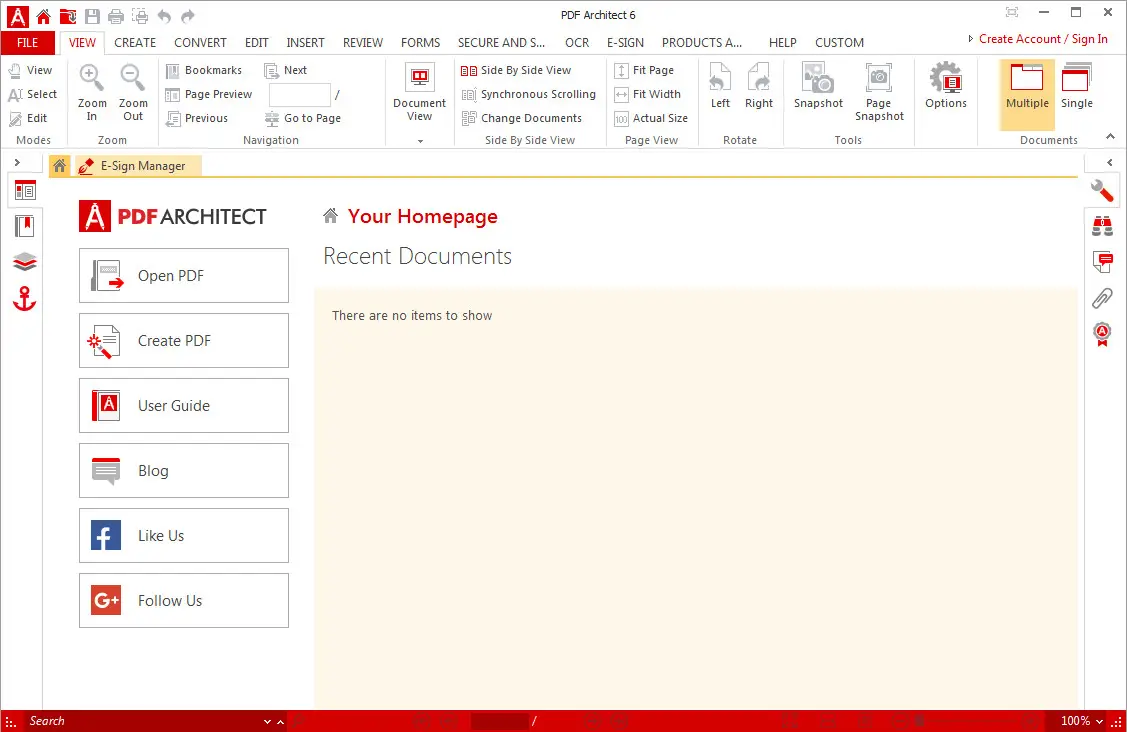
Task: Toggle the Bookmarks pane
Action: [x=204, y=70]
